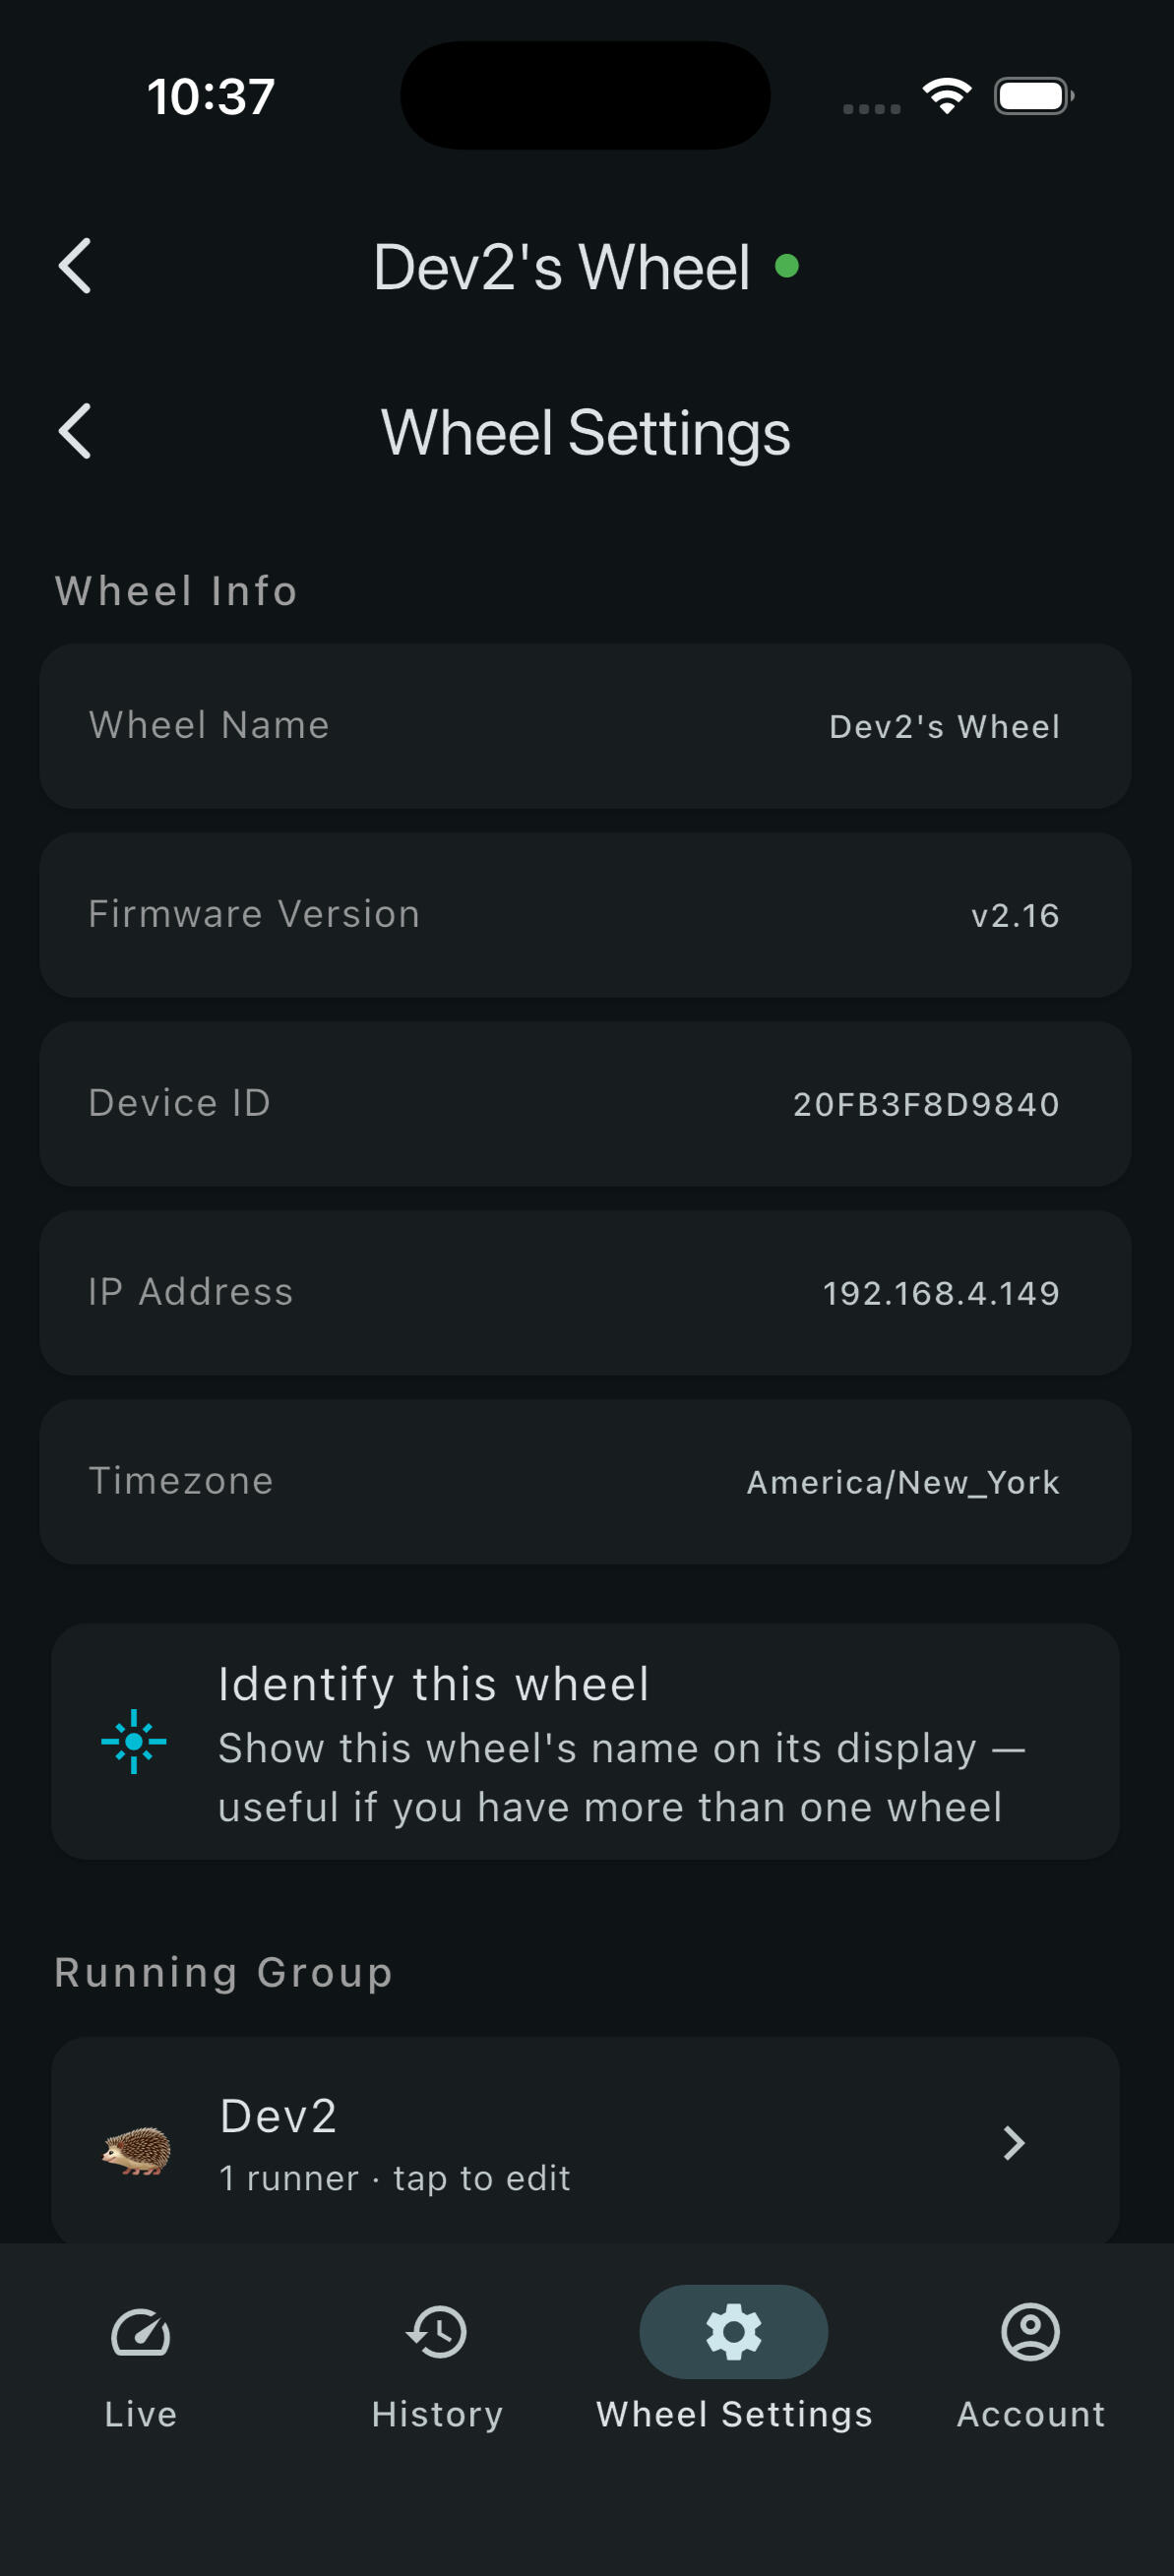Tap the Live speedometer icon
Viewport: 1174px width, 2576px height.
[140, 2332]
